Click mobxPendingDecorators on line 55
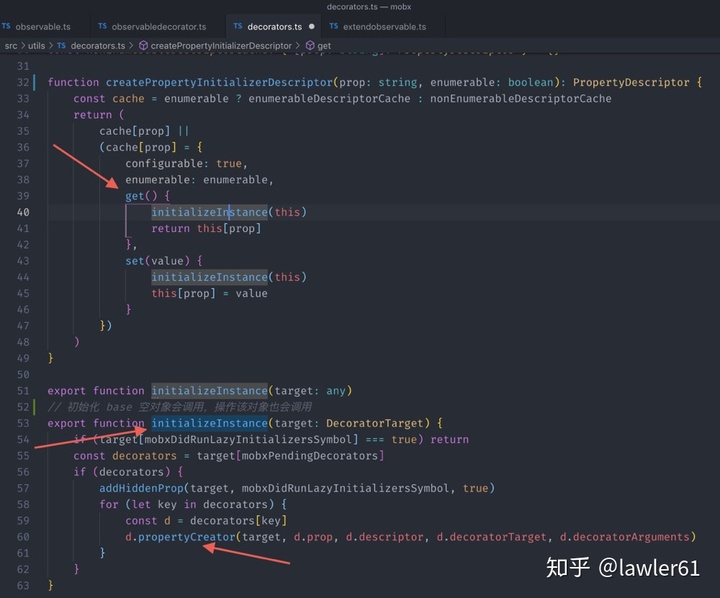The height and width of the screenshot is (598, 720). tap(310, 456)
